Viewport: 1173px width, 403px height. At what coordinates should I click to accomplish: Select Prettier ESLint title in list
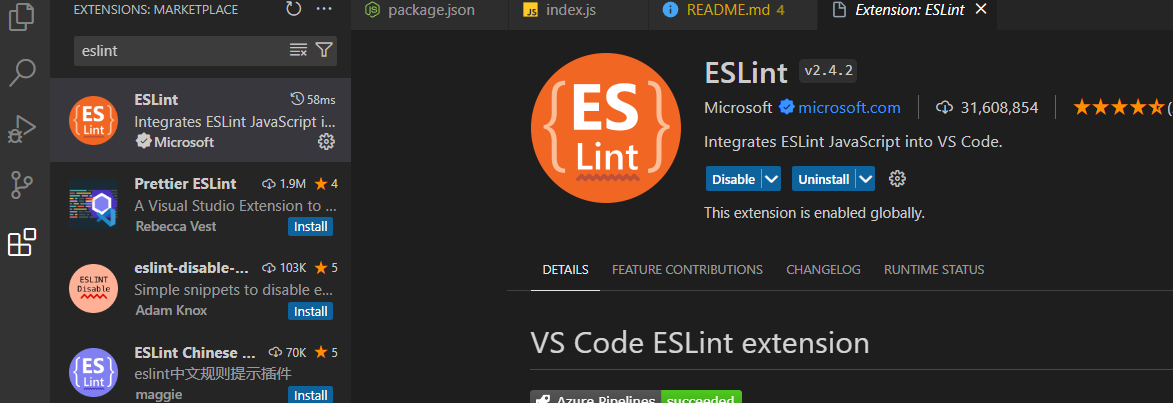[x=185, y=184]
